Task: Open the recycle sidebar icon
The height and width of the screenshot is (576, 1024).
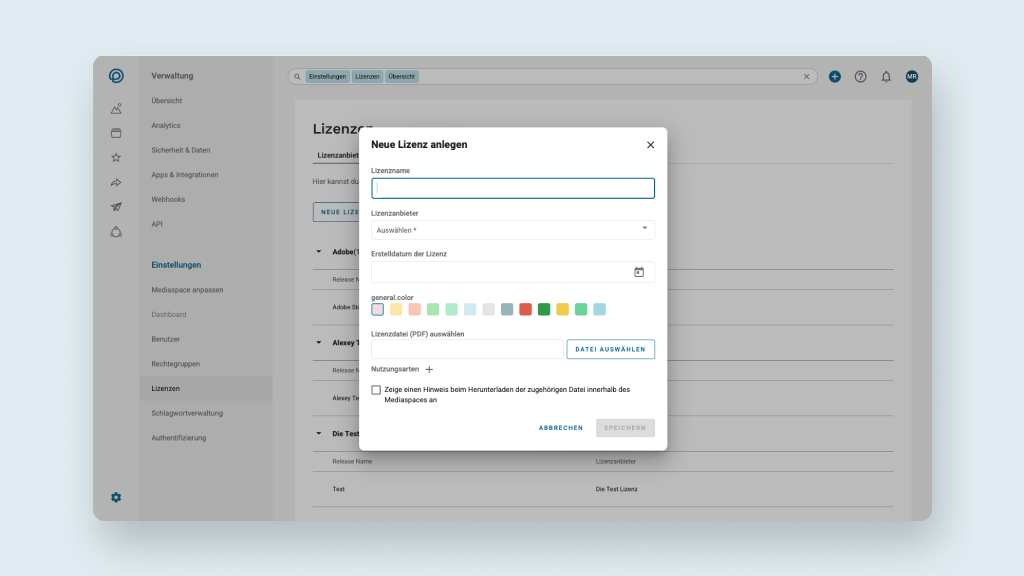Action: coord(116,232)
